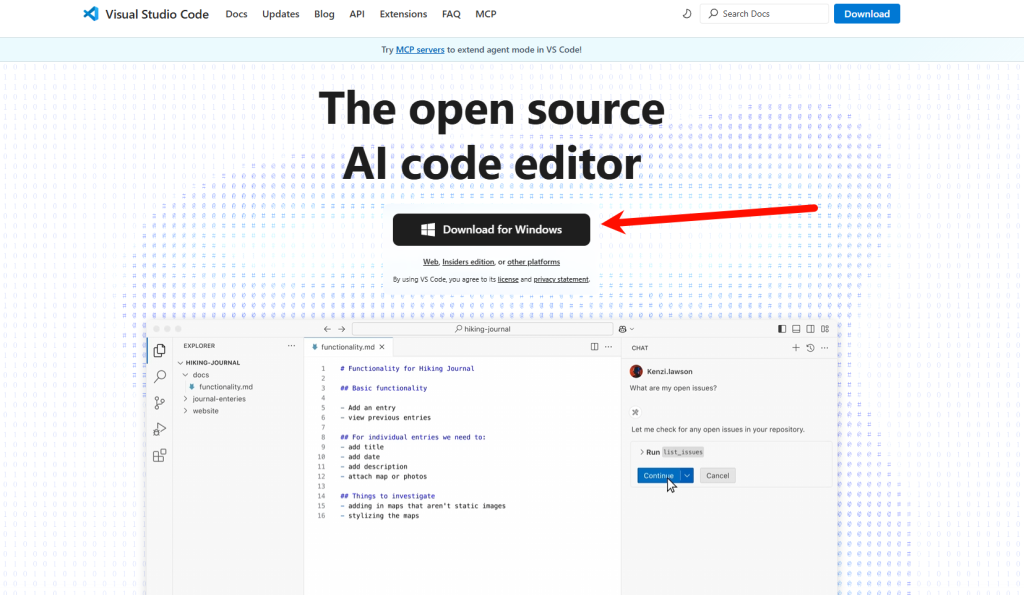Screen dimensions: 1024x595
Task: Toggle bottom panel layout icon
Action: pos(796,329)
